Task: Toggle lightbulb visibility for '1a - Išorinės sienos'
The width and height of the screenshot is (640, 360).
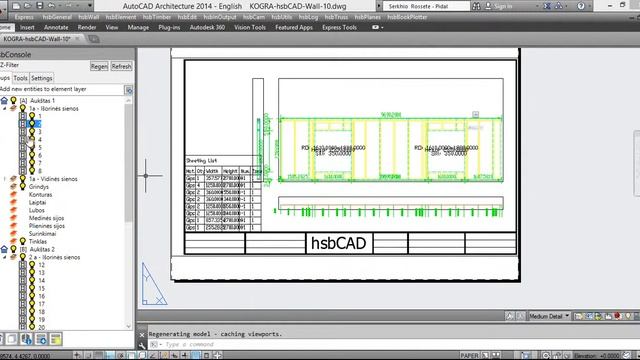Action: [23, 108]
